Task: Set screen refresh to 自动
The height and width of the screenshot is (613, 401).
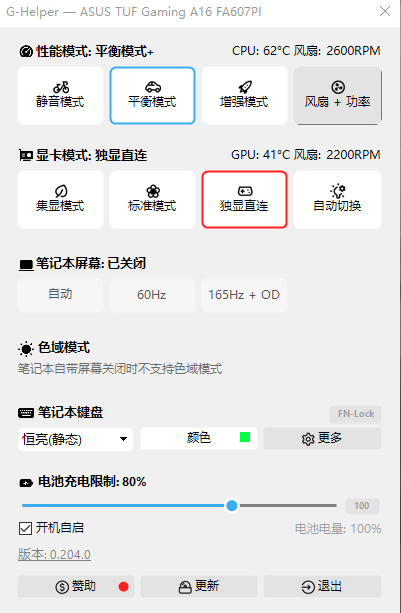Action: click(x=60, y=295)
